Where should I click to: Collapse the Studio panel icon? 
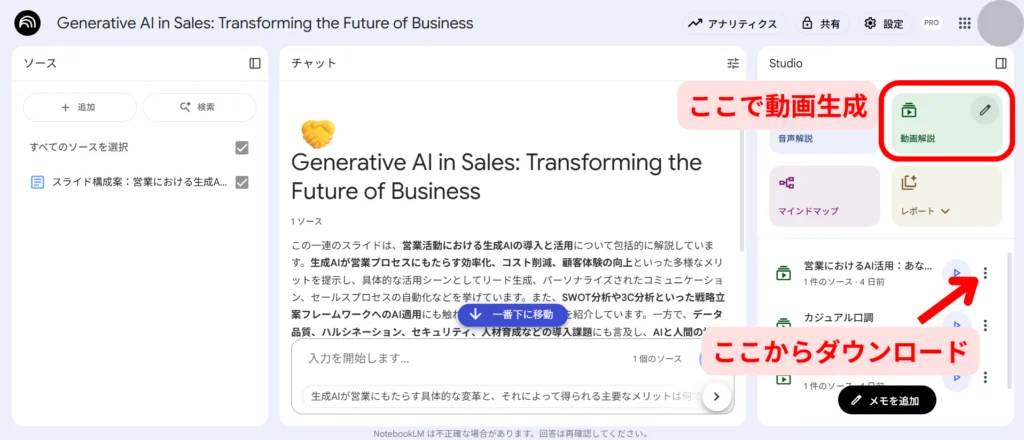pyautogui.click(x=1000, y=63)
